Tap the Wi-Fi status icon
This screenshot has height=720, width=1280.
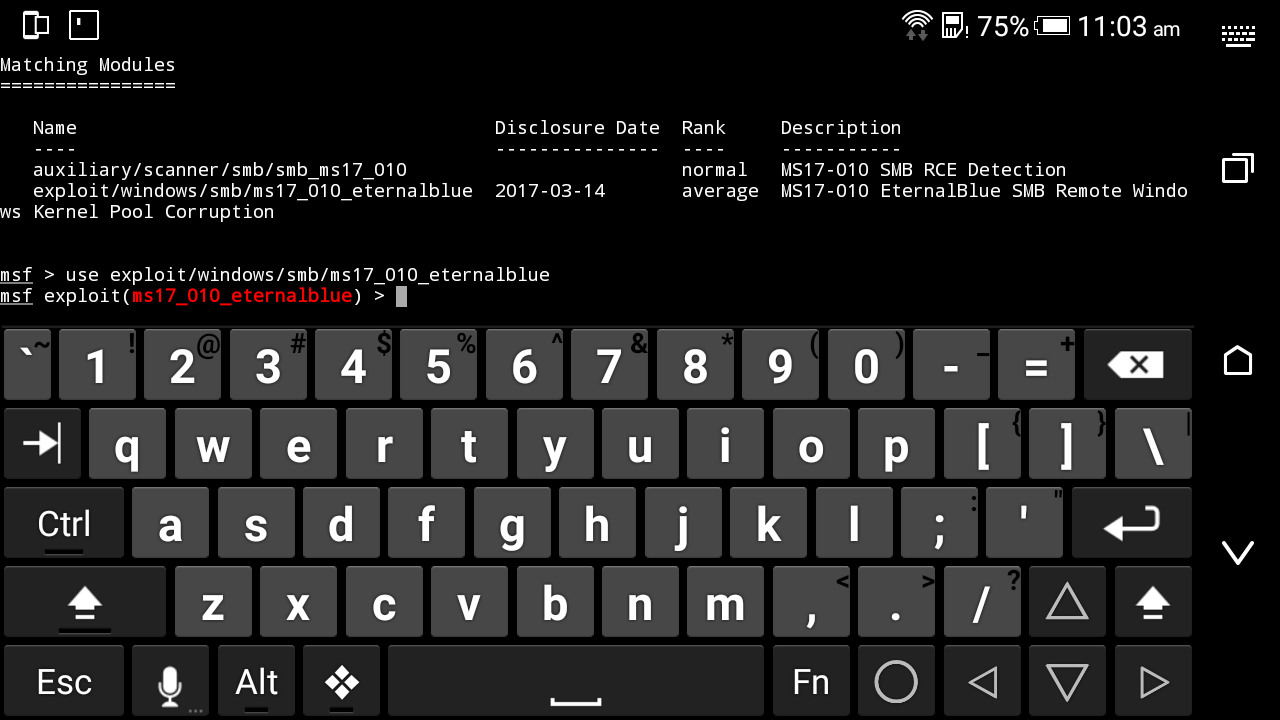pos(917,25)
